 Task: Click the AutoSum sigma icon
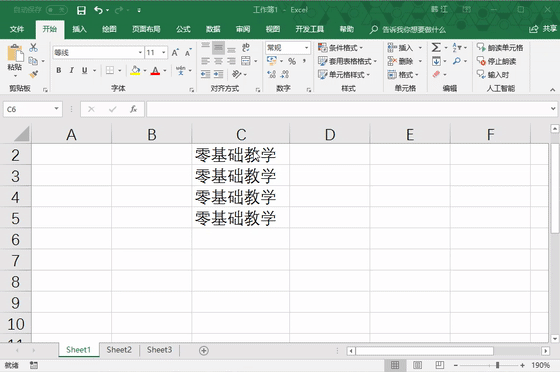(x=436, y=47)
